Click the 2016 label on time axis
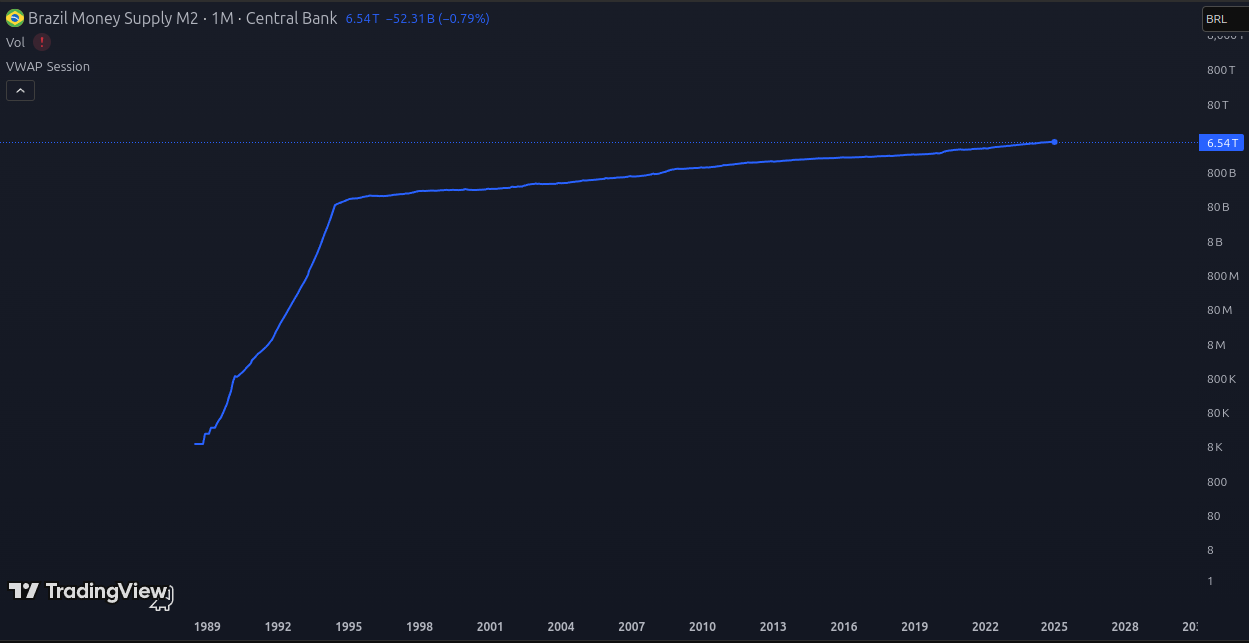Screen dimensions: 1249x643 (843, 627)
